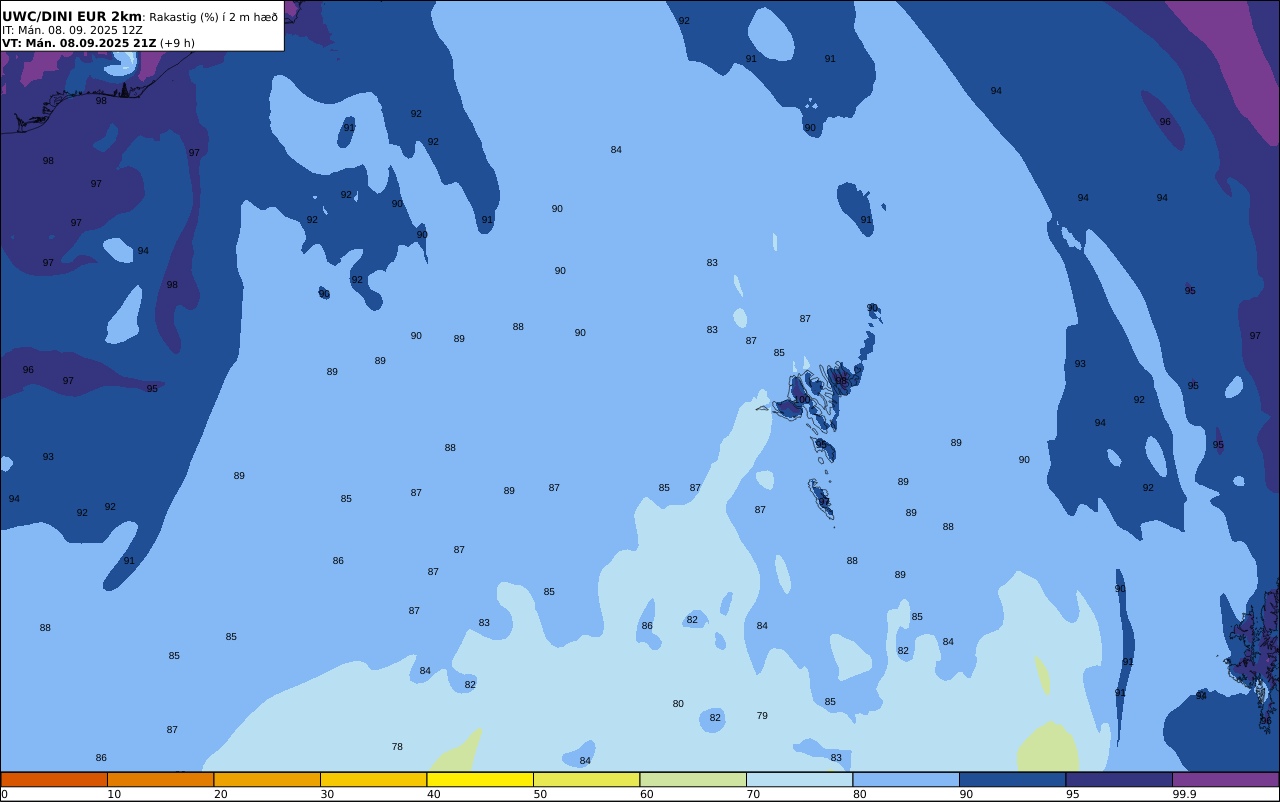Click the '79' humidity value on the map
Image resolution: width=1280 pixels, height=802 pixels.
762,716
